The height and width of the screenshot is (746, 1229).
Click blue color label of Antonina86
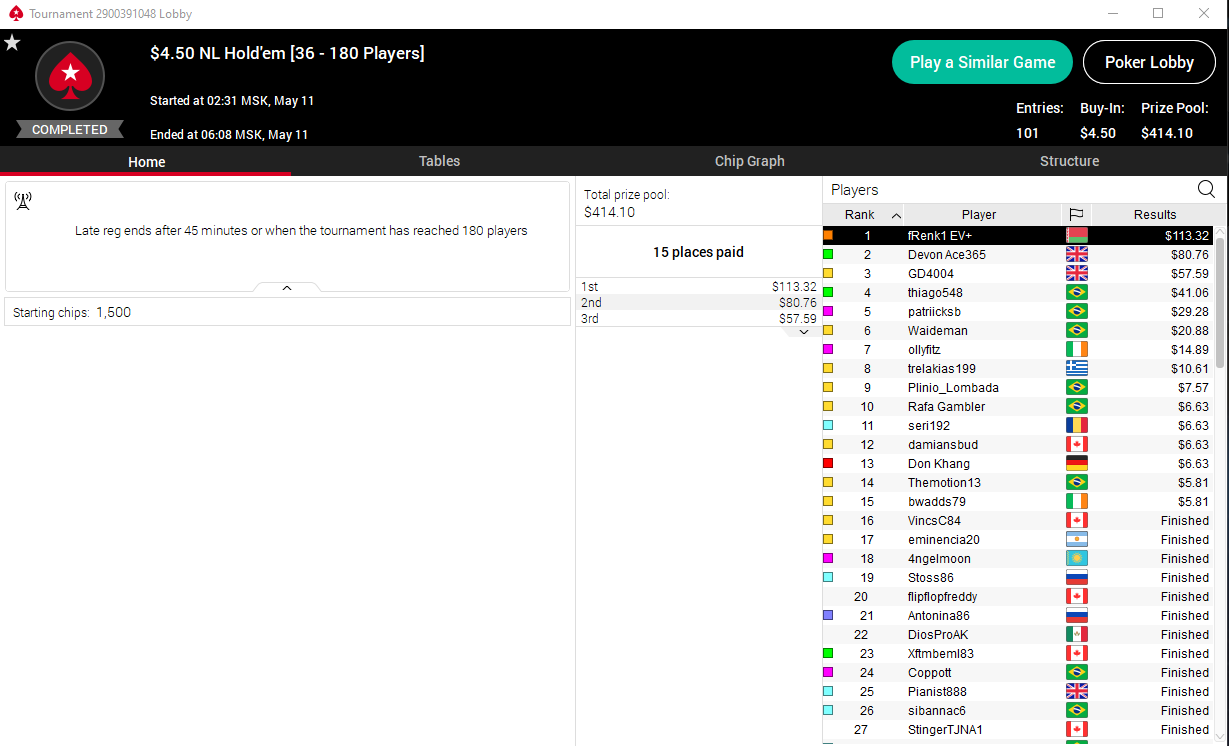pyautogui.click(x=828, y=615)
